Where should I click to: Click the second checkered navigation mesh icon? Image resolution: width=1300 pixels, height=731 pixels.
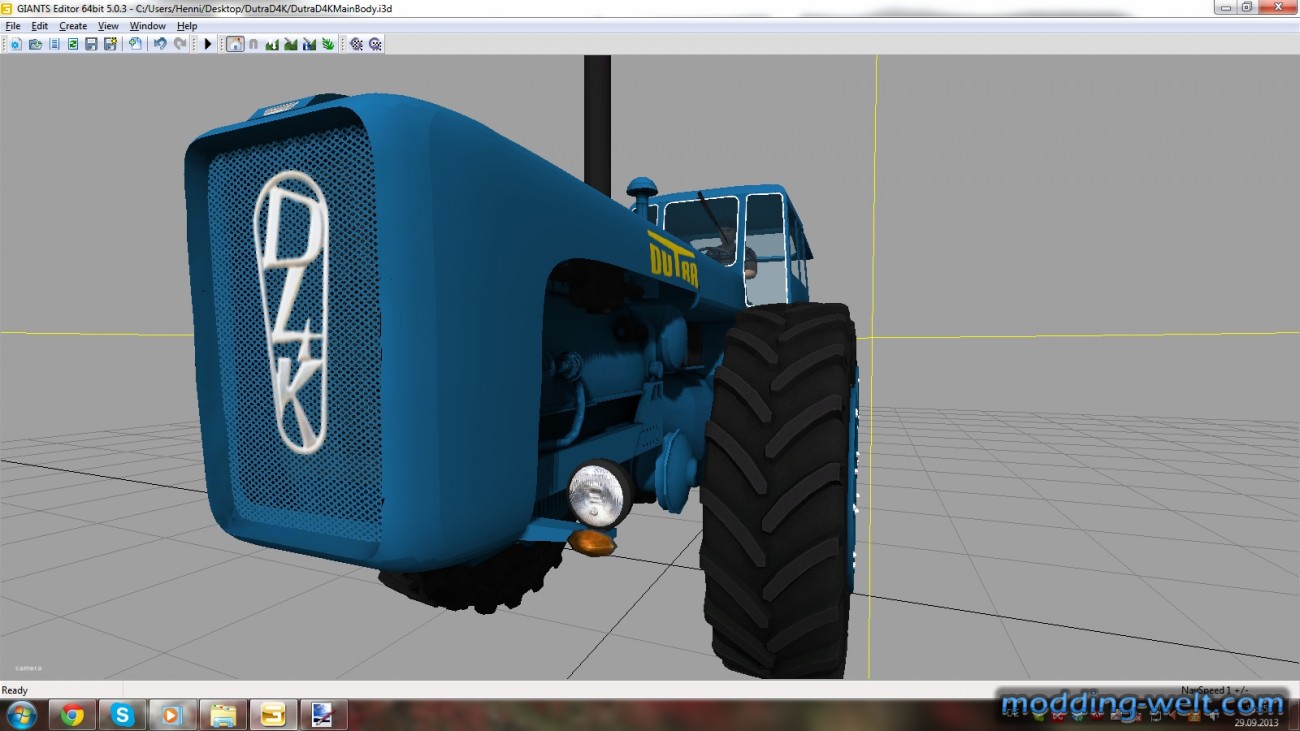(x=375, y=44)
